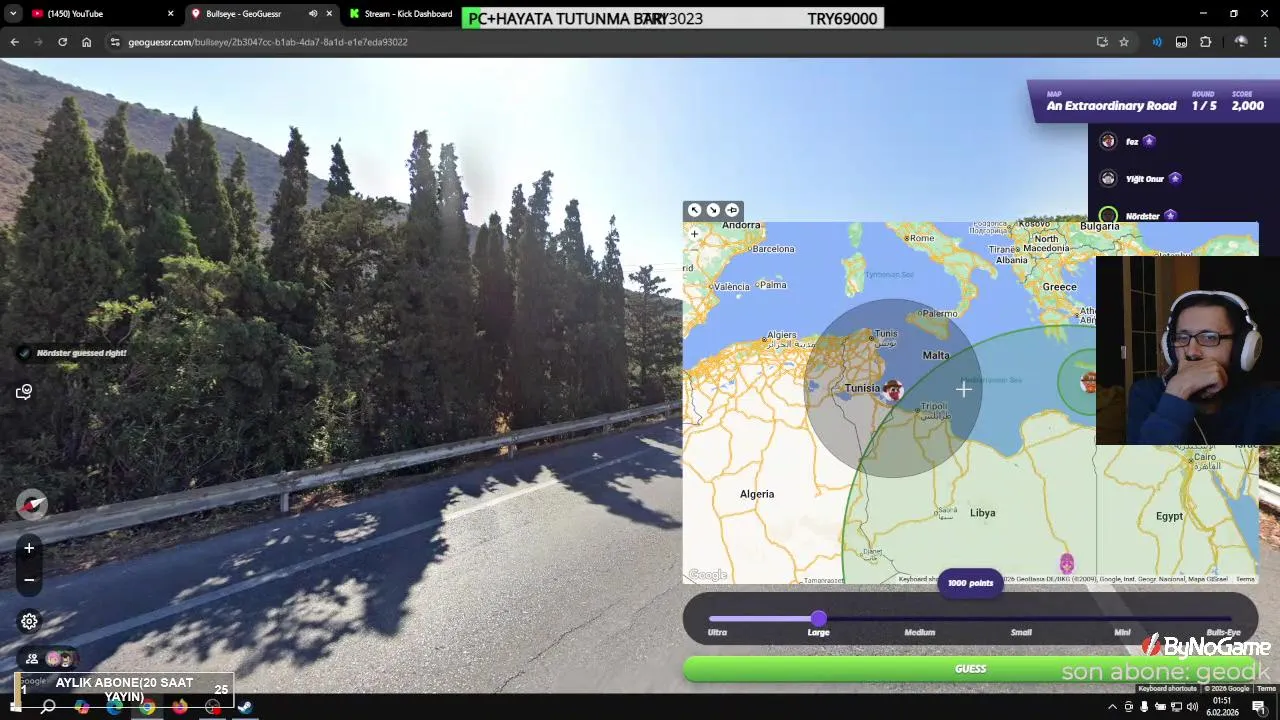This screenshot has height=720, width=1280.
Task: Close the YouTube tab
Action: click(170, 14)
